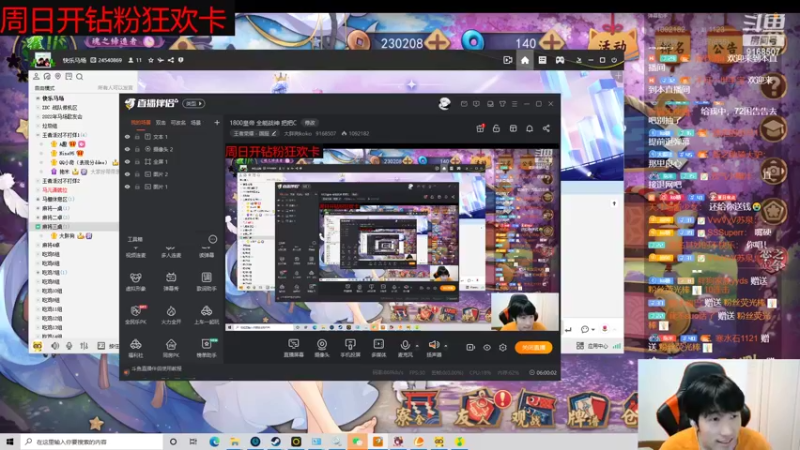Open the 全民乐PK tool
Screen dimensions: 800x450
coord(135,315)
